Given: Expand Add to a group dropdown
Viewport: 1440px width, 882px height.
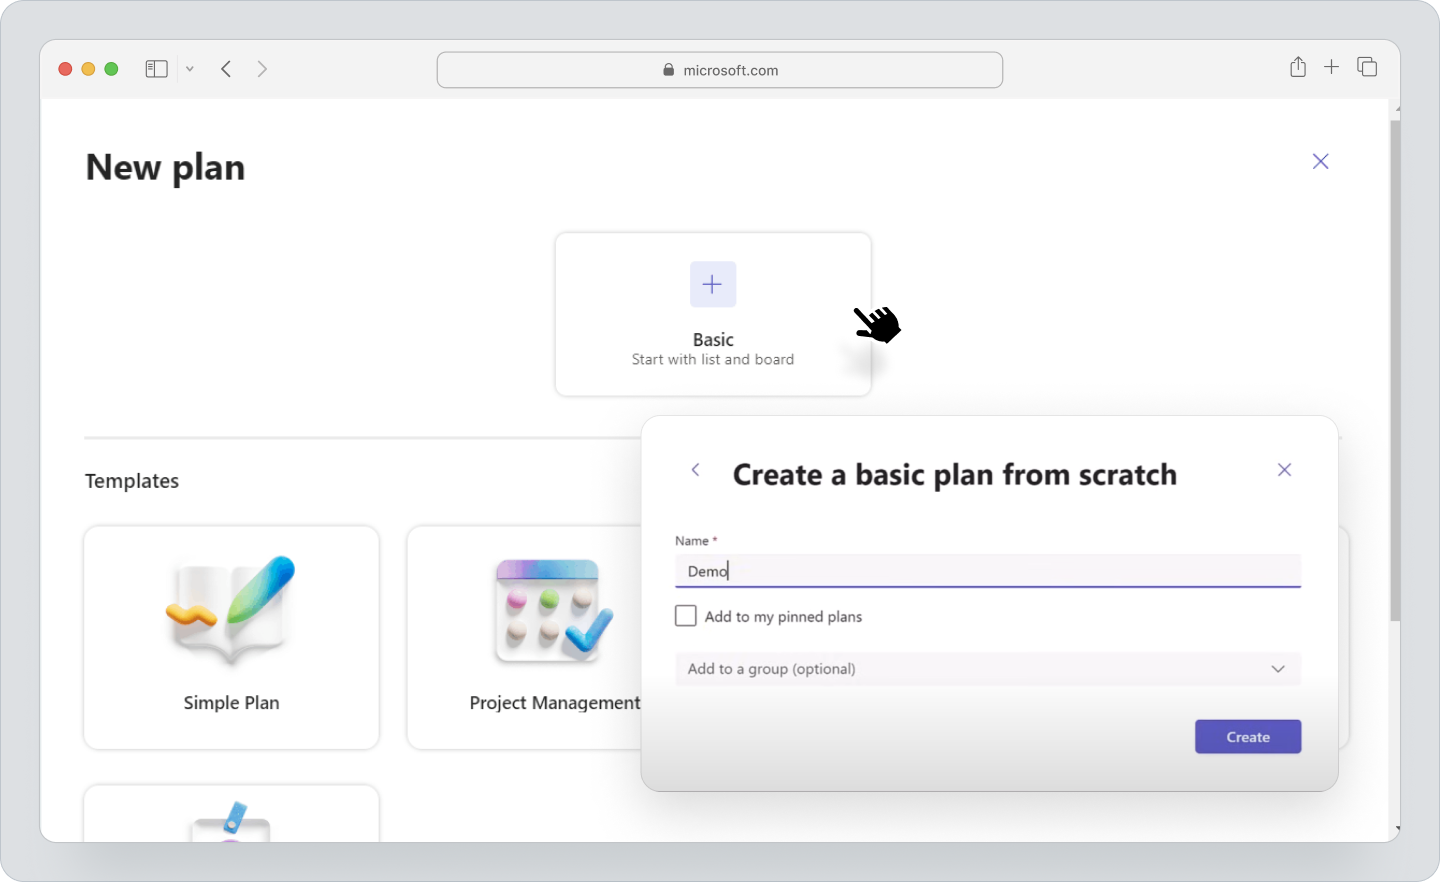Looking at the screenshot, I should coord(987,668).
